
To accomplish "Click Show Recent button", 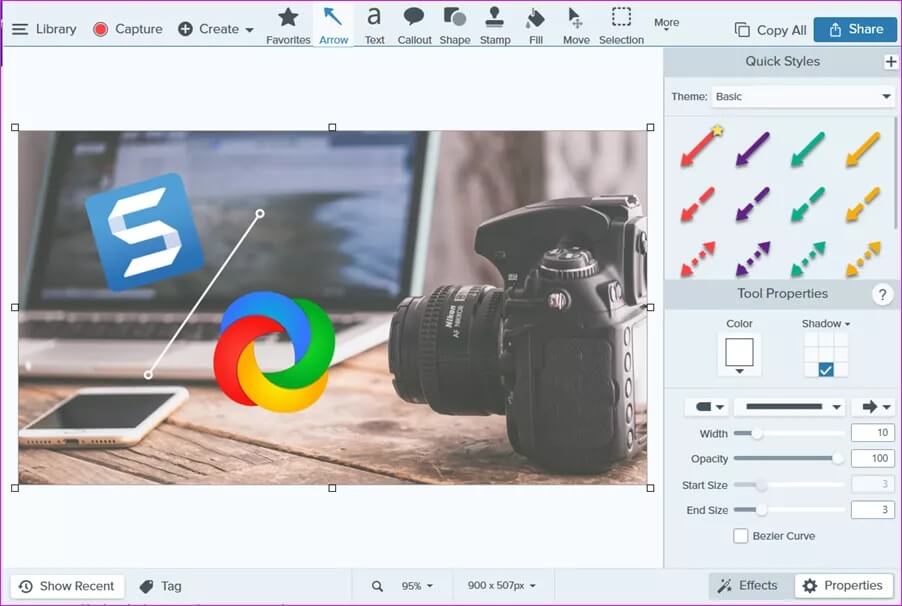I will point(67,586).
